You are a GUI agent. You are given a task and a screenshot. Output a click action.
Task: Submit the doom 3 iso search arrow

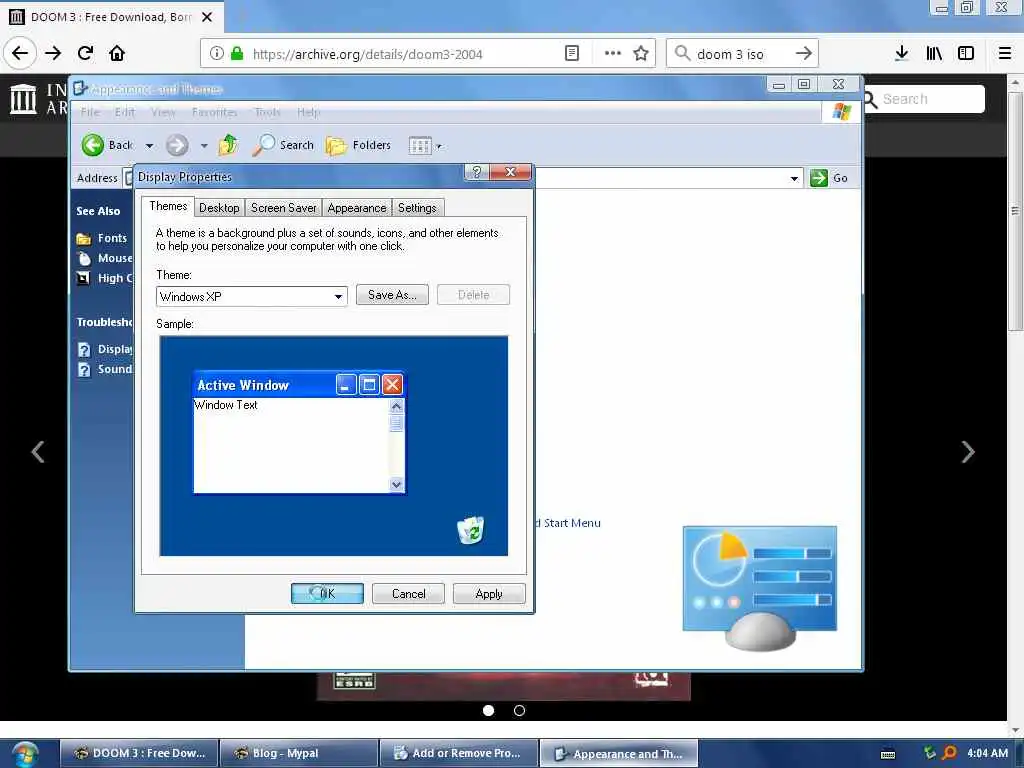tap(804, 54)
